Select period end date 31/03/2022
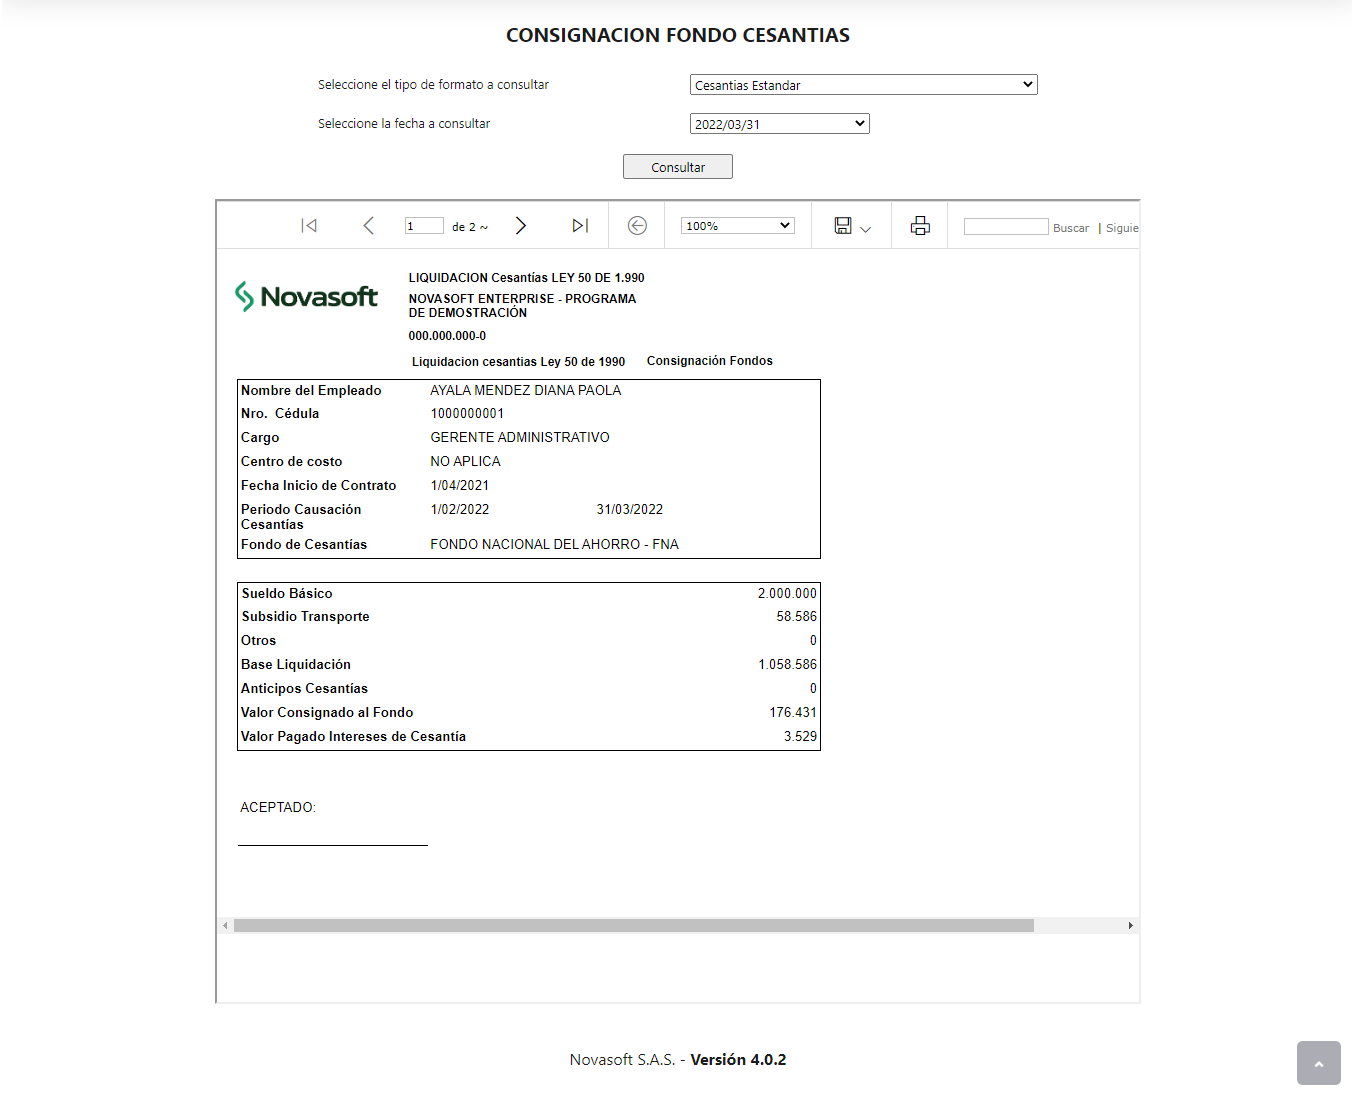The height and width of the screenshot is (1100, 1355). [x=630, y=509]
